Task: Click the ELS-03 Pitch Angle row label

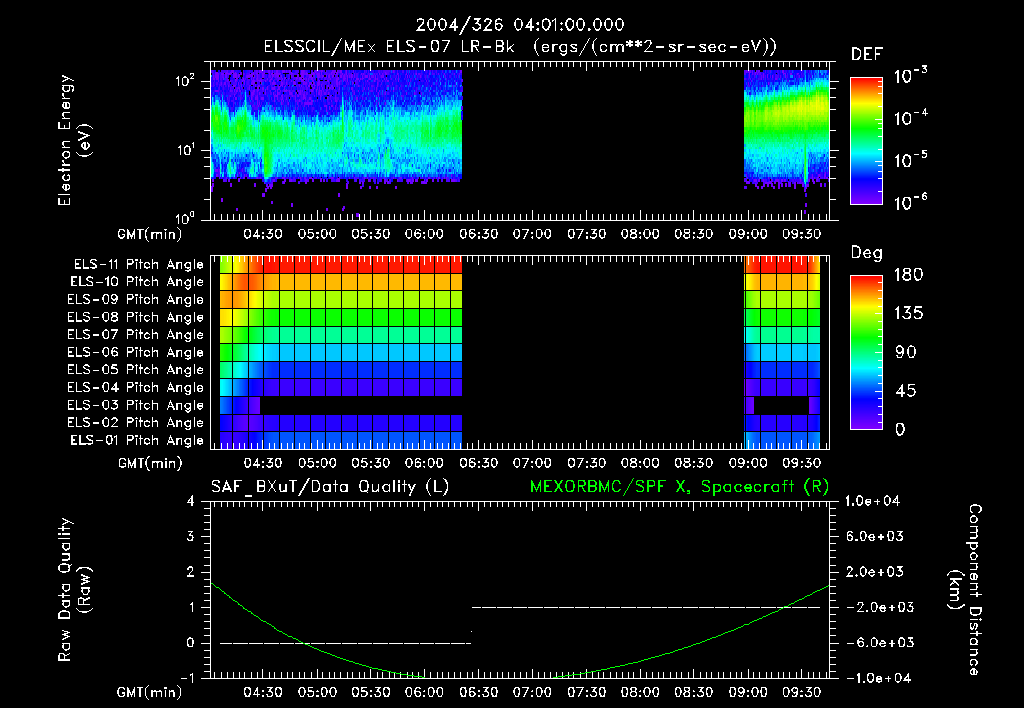Action: pyautogui.click(x=136, y=406)
